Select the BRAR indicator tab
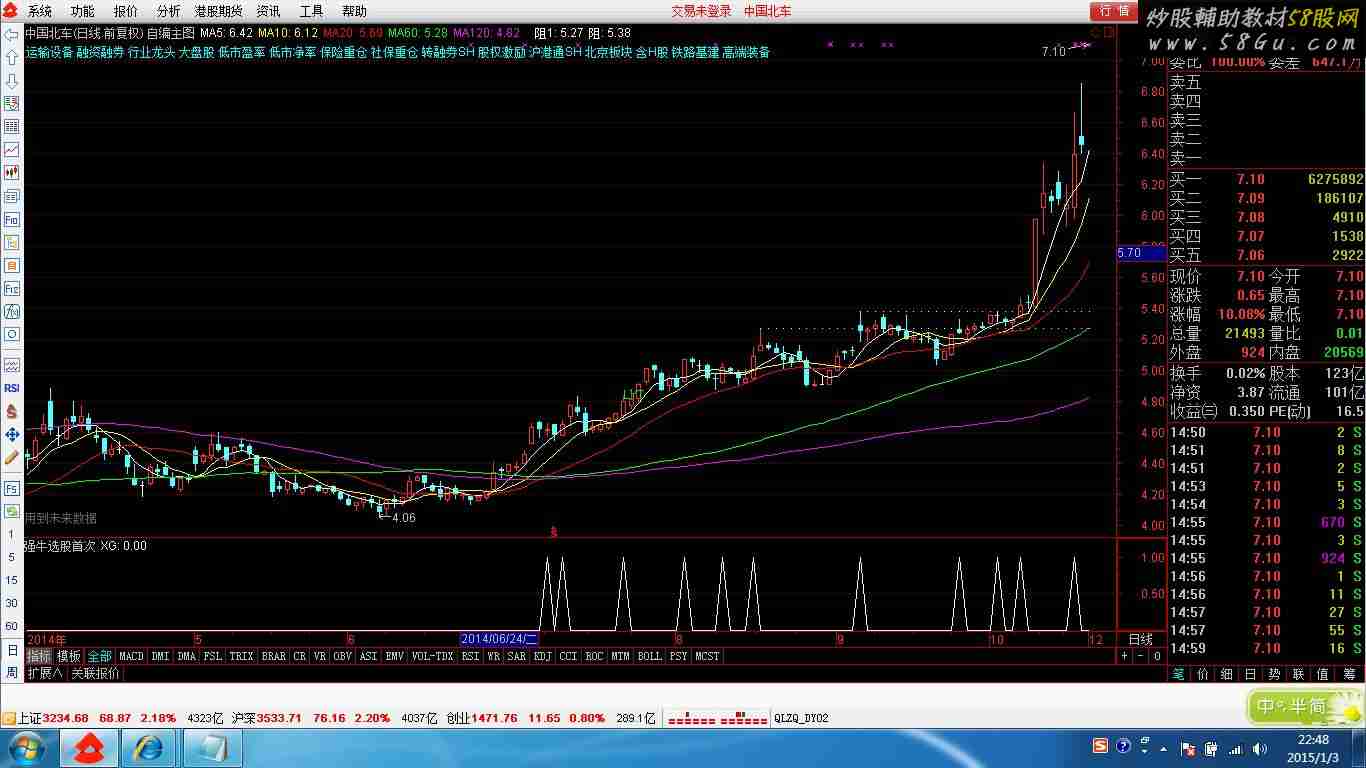This screenshot has width=1366, height=768. [273, 656]
